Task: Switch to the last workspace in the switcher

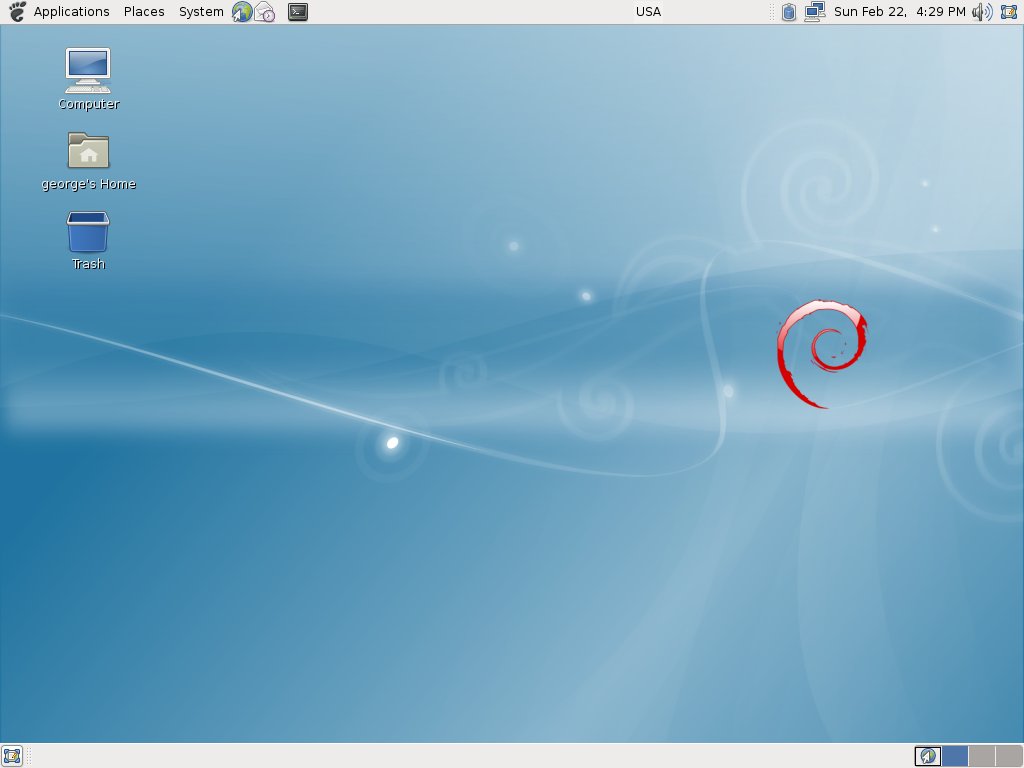Action: click(x=1009, y=756)
